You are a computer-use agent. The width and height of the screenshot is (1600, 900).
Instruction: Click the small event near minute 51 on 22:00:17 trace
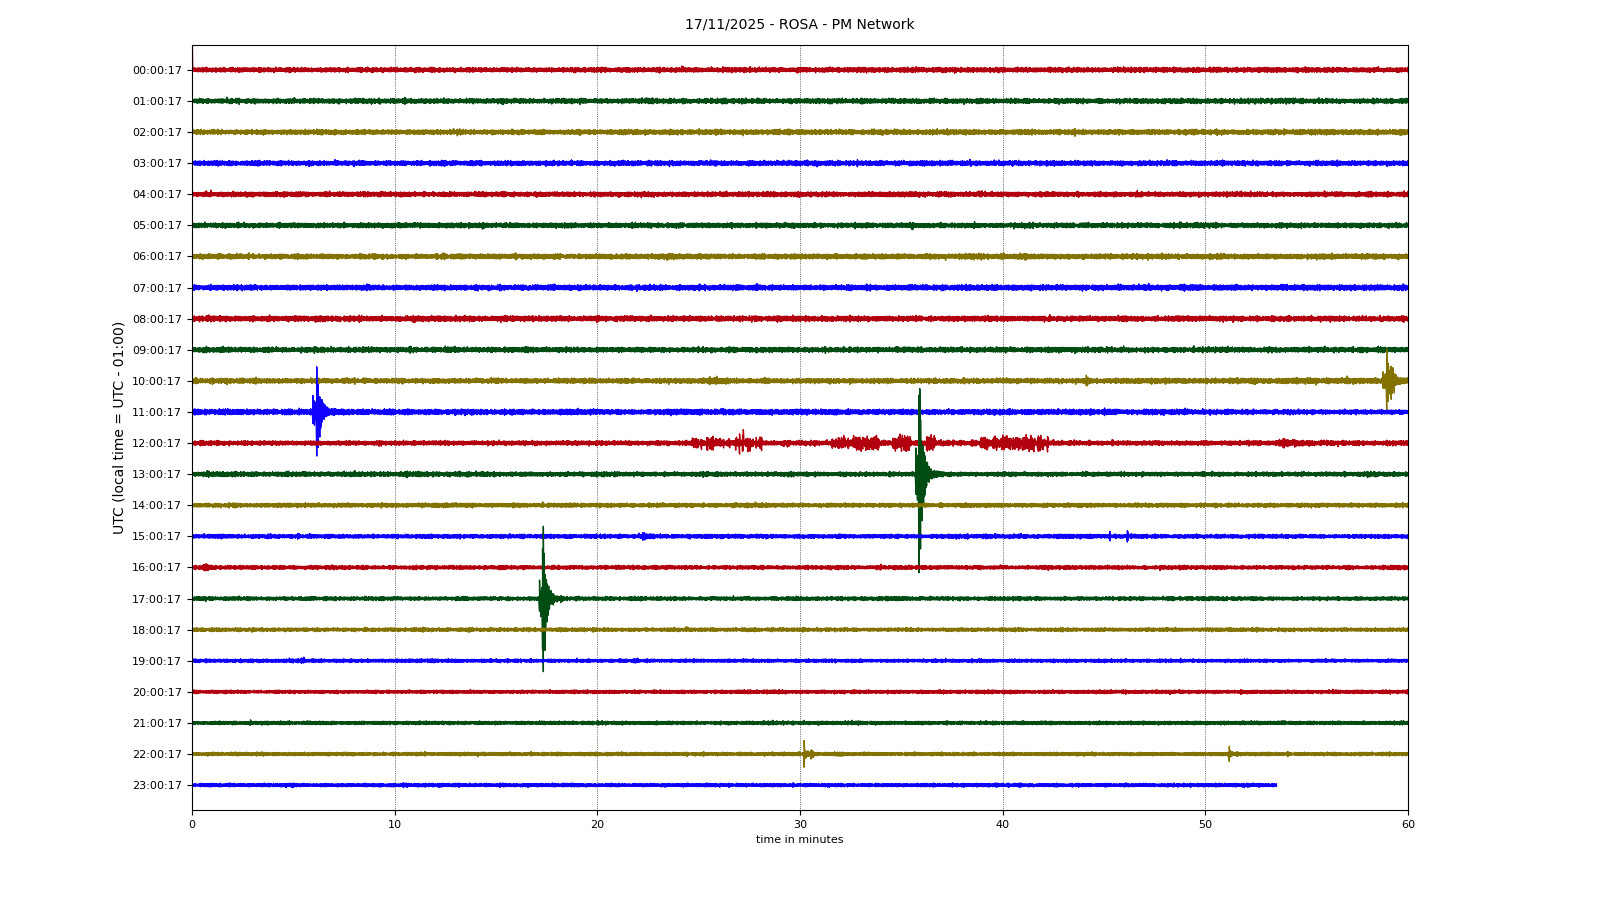coord(1230,754)
